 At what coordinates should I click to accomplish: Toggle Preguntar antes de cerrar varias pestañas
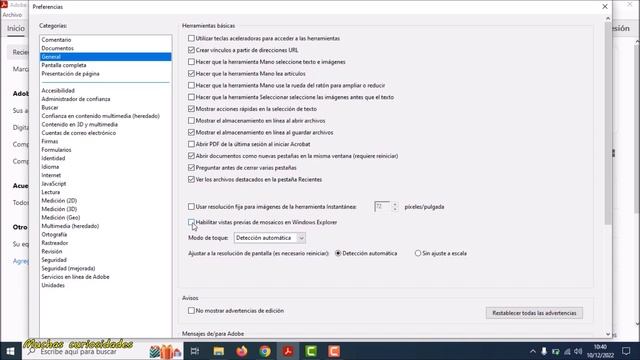tap(191, 168)
